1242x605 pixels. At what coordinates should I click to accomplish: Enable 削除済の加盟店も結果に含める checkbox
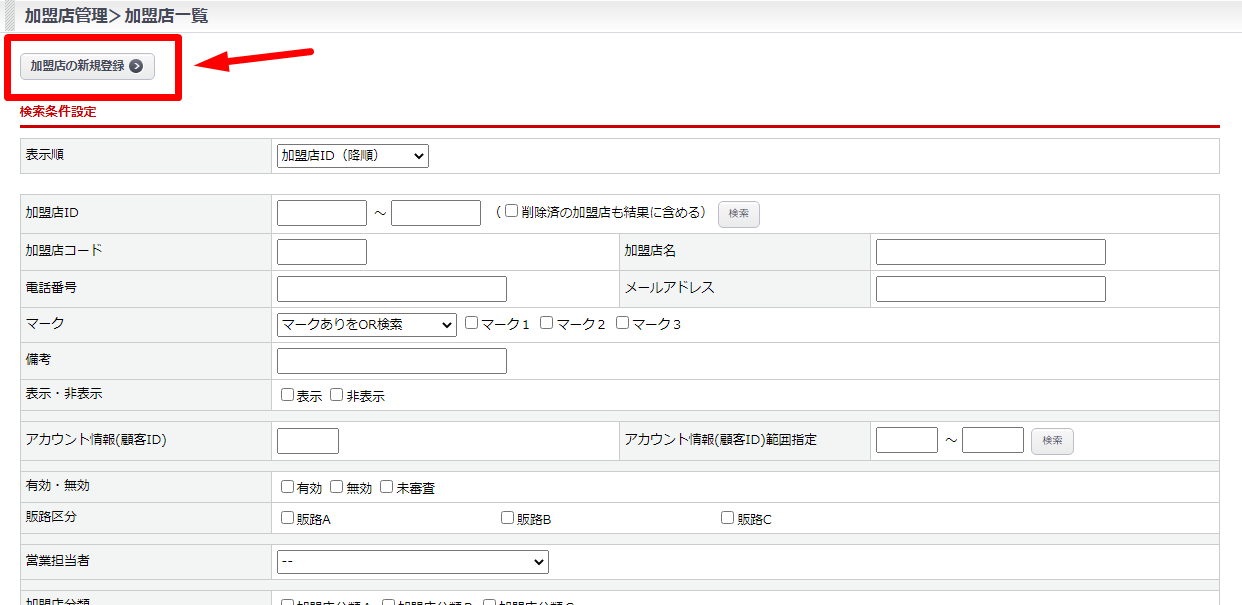[511, 211]
